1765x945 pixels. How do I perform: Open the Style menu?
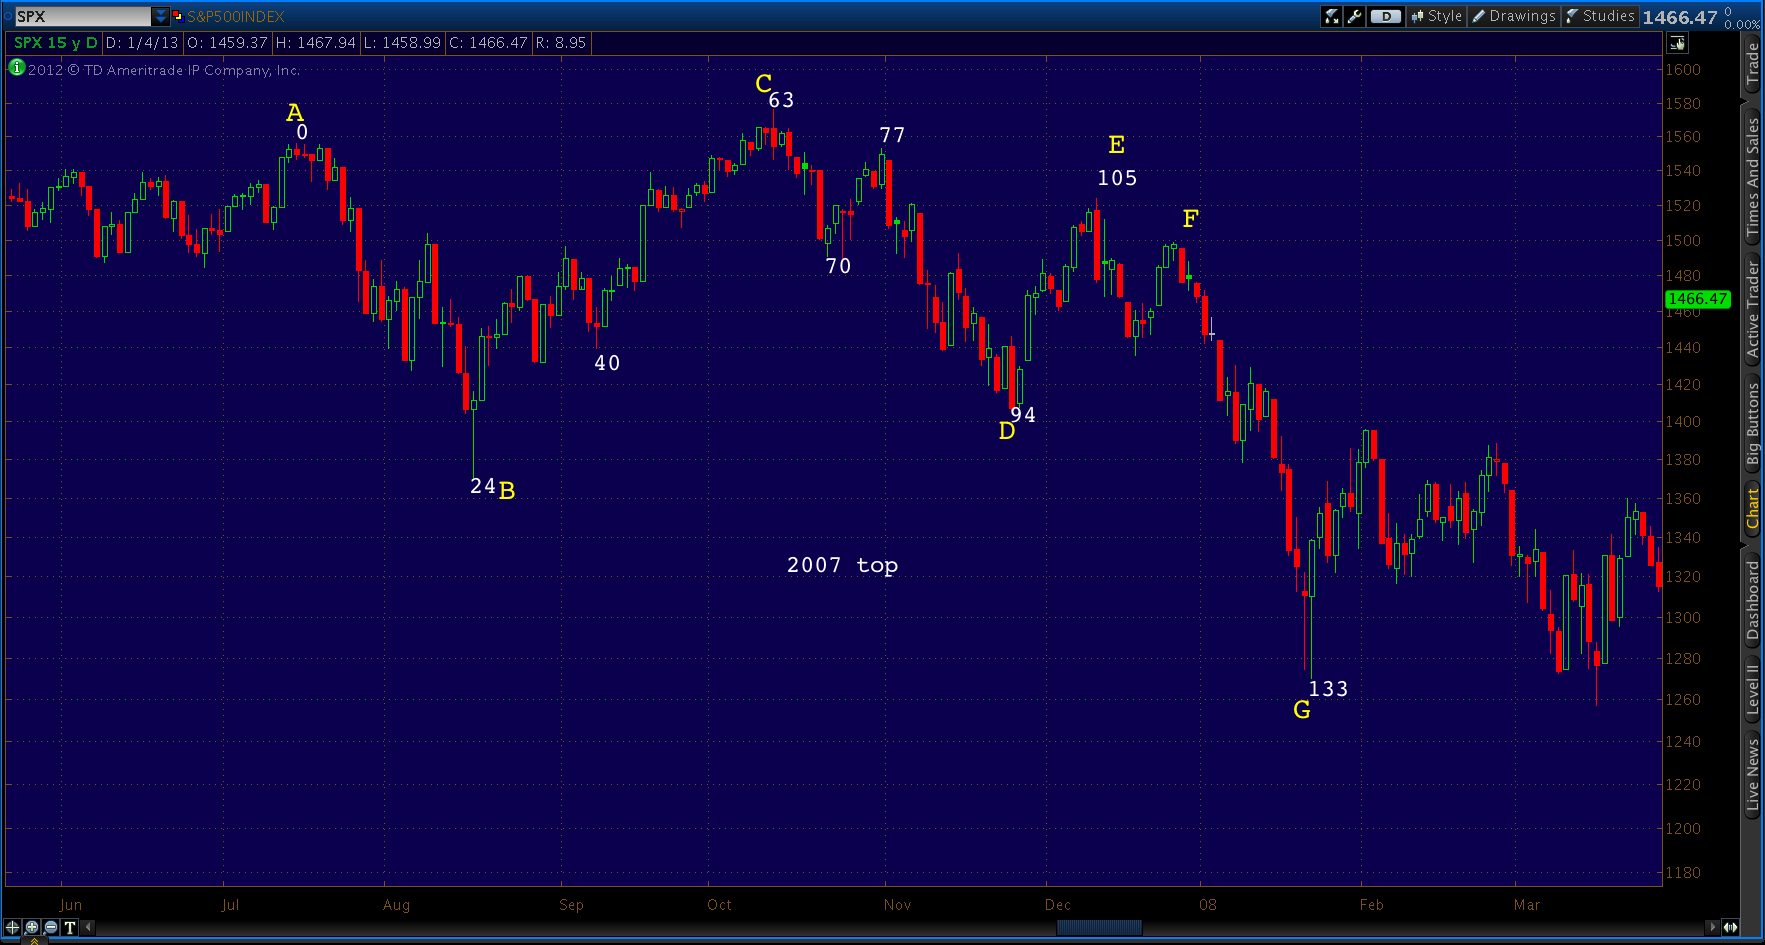pyautogui.click(x=1437, y=16)
